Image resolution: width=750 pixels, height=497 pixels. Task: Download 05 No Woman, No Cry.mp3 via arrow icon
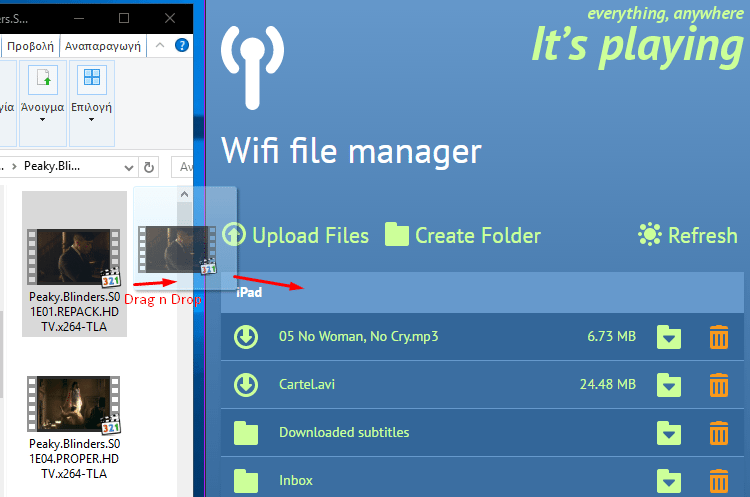click(246, 337)
